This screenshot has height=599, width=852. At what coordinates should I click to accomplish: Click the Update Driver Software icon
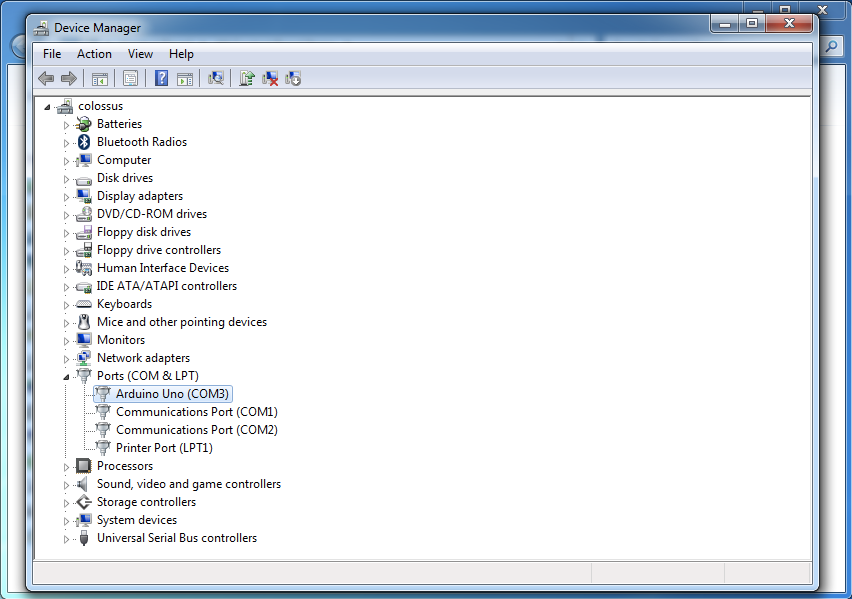[247, 78]
